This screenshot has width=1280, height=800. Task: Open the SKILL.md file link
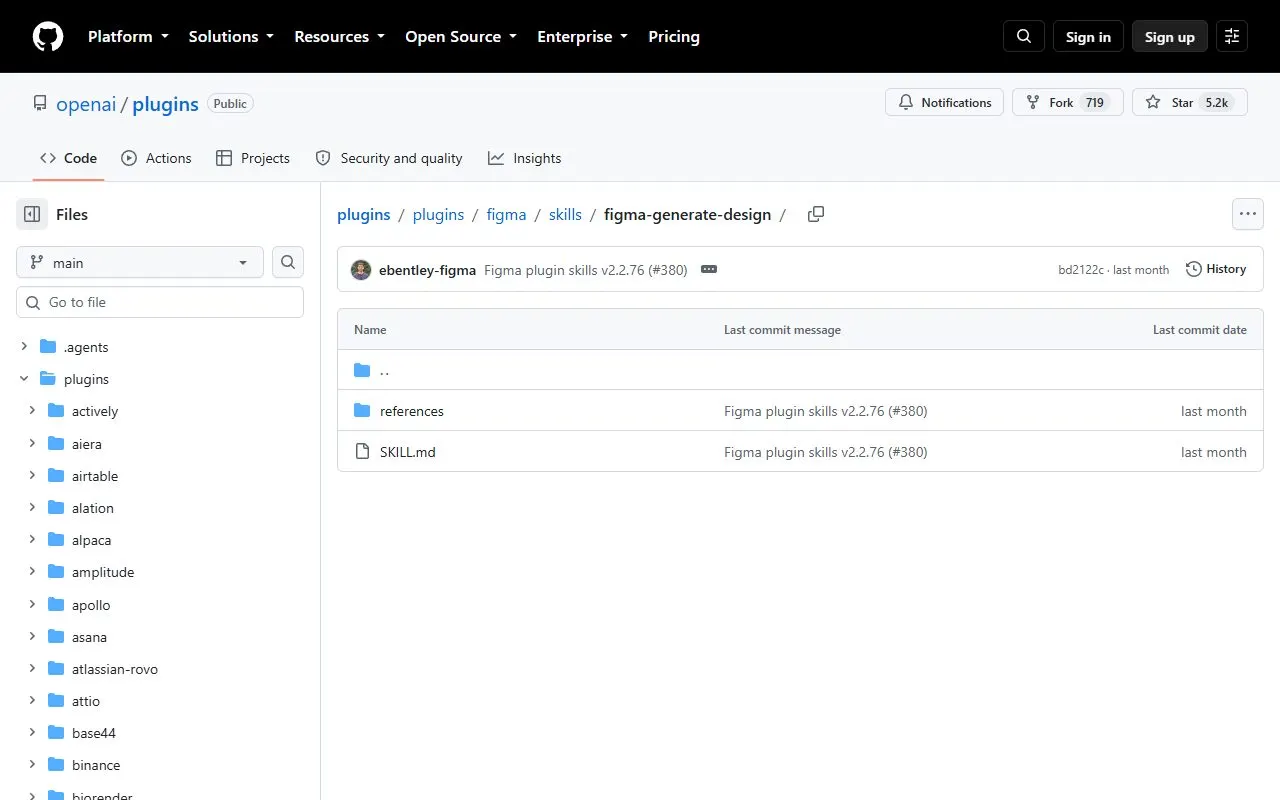pyautogui.click(x=408, y=452)
